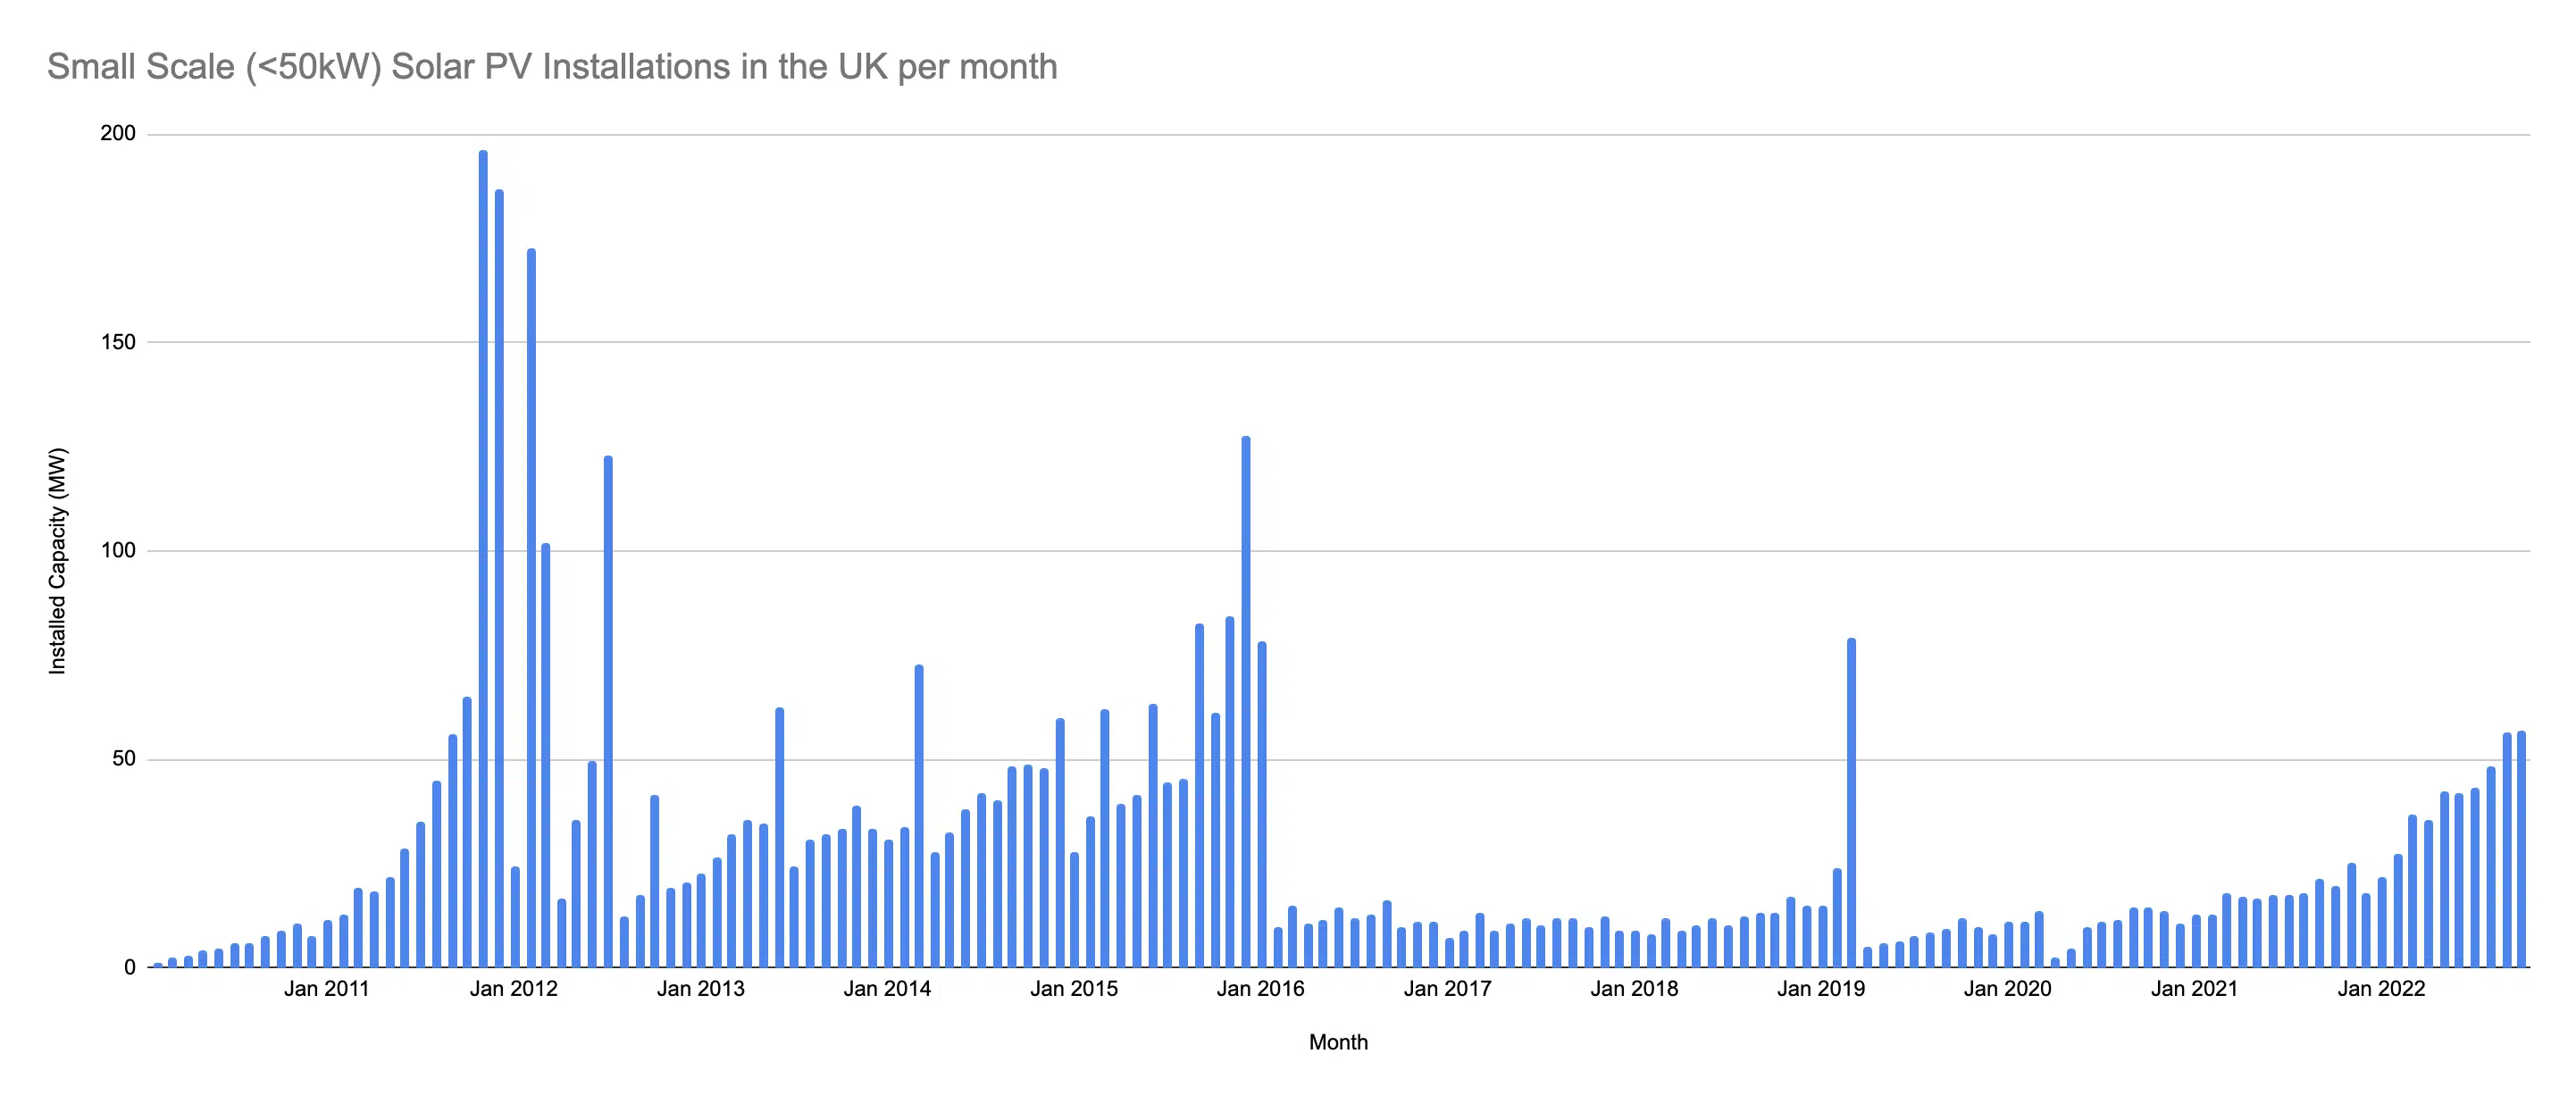This screenshot has height=1104, width=2576.
Task: Click the 'Jan 2018' axis label
Action: 1635,989
